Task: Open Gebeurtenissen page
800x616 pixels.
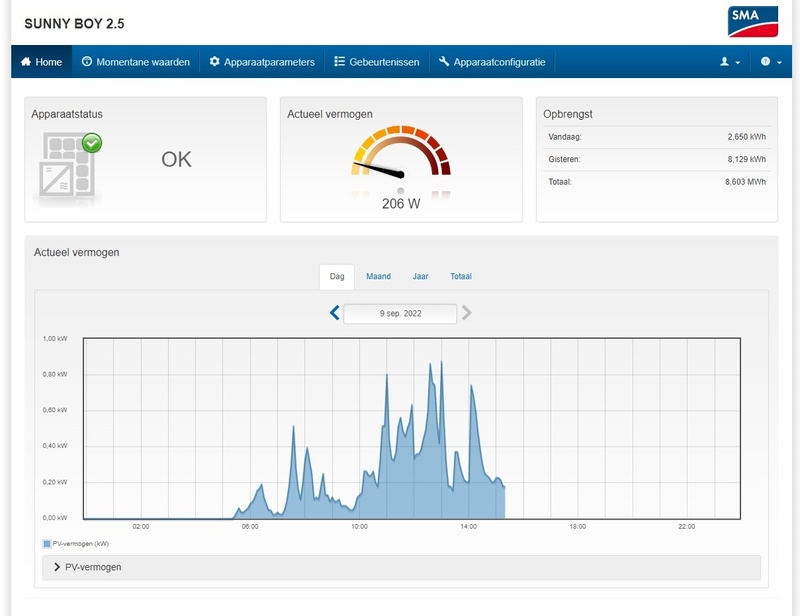Action: [x=377, y=62]
